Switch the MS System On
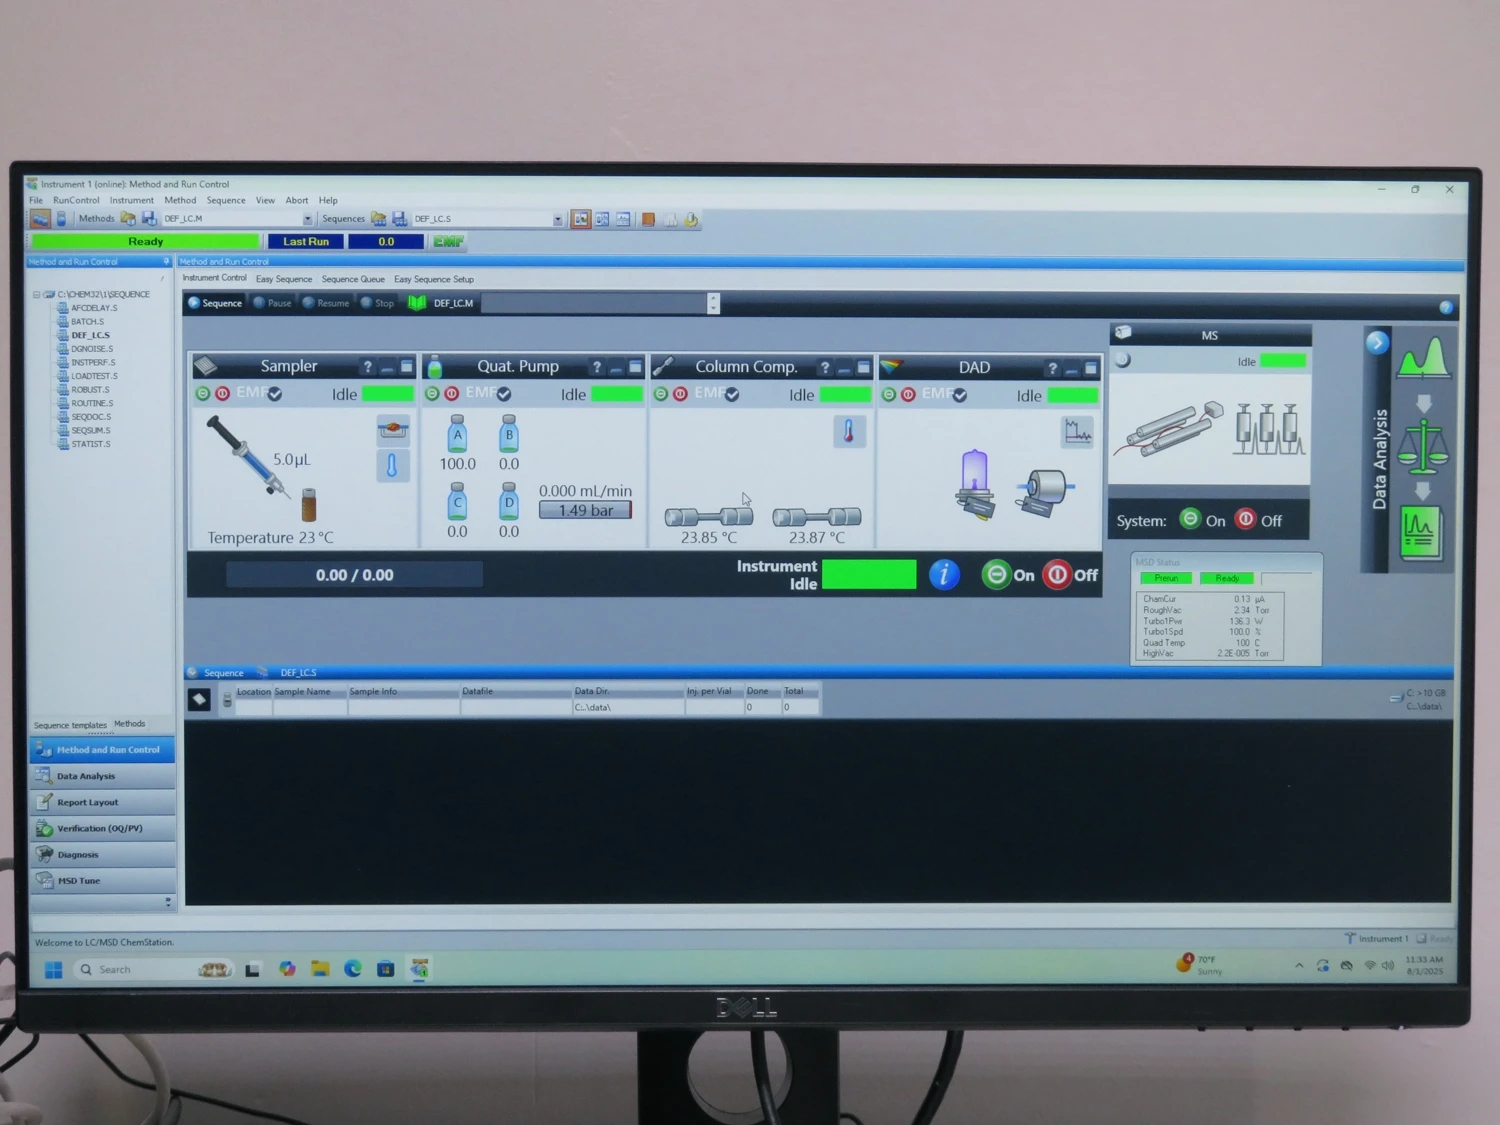 click(1190, 519)
